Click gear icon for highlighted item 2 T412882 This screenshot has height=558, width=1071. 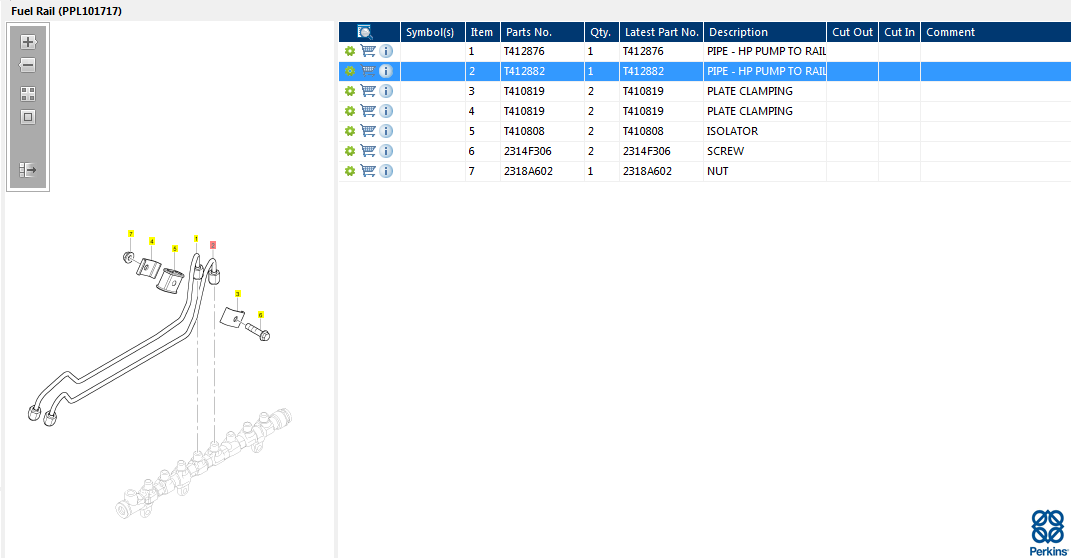[350, 71]
